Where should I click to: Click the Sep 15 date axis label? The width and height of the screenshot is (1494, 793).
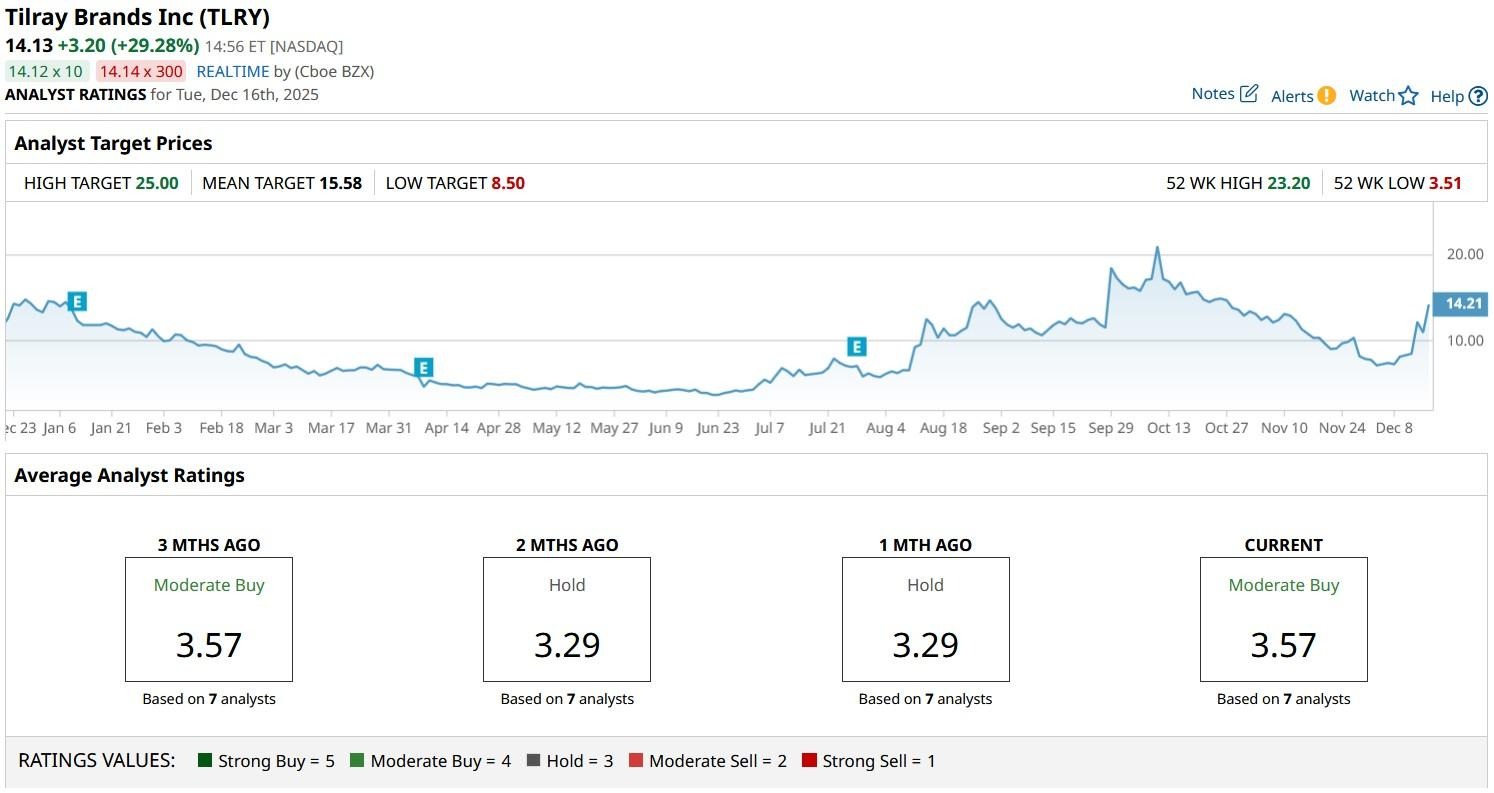click(1053, 428)
